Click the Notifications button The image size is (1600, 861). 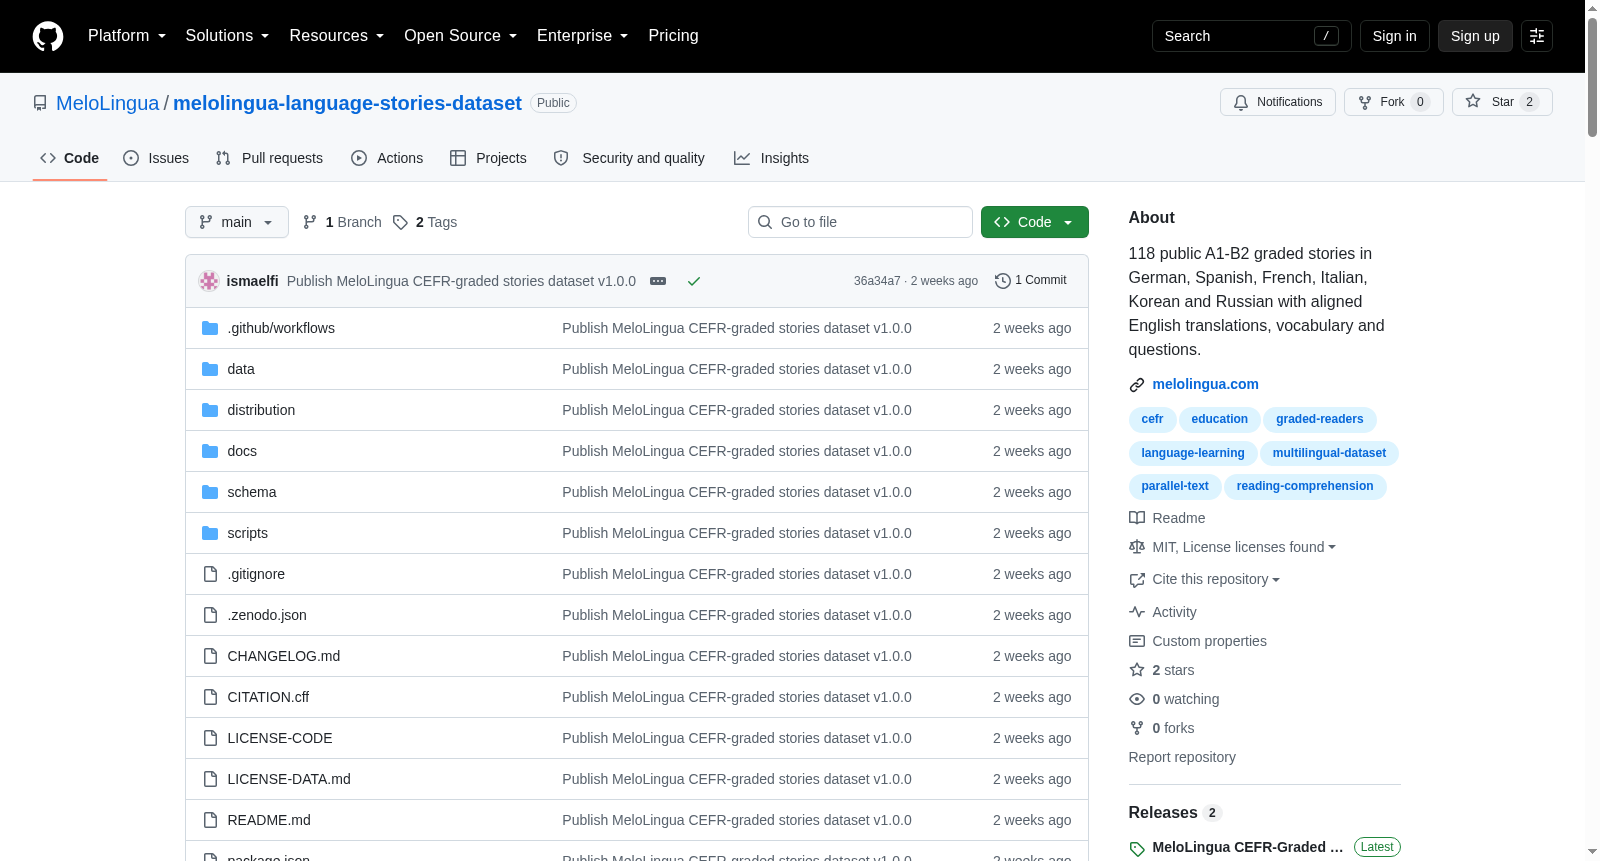(1278, 102)
